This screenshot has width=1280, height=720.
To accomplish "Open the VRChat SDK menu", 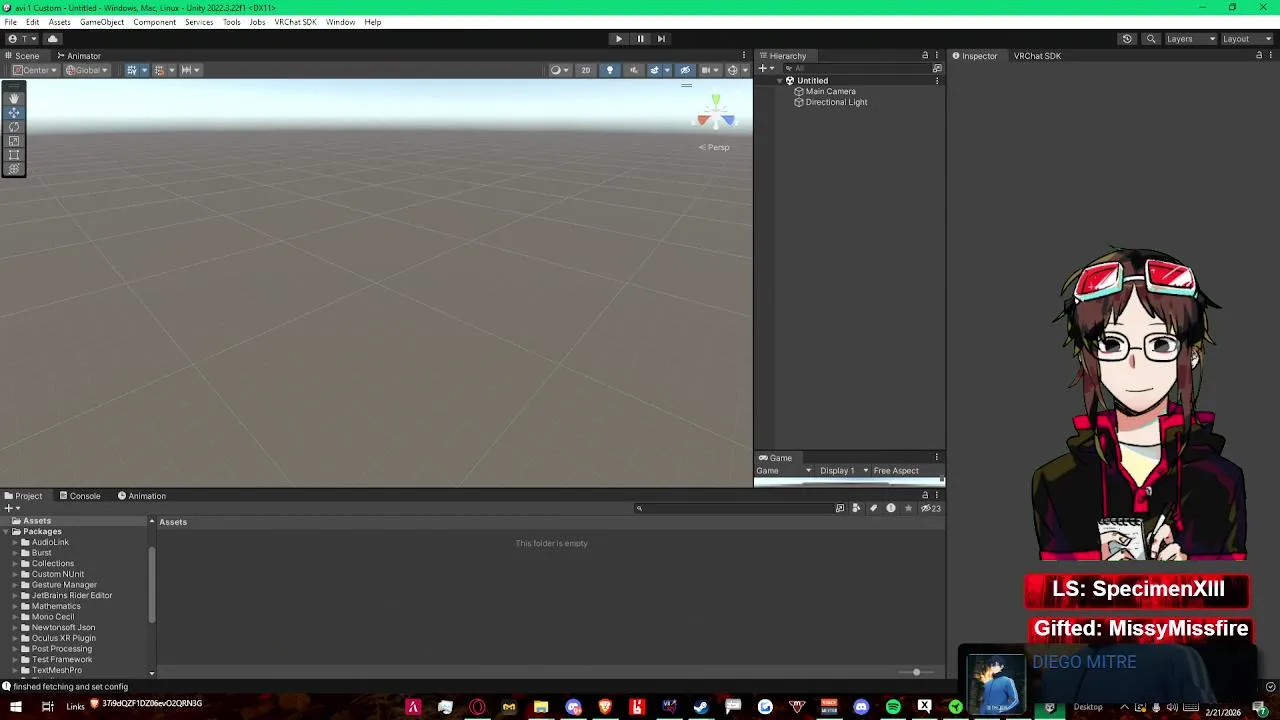I will [x=295, y=22].
